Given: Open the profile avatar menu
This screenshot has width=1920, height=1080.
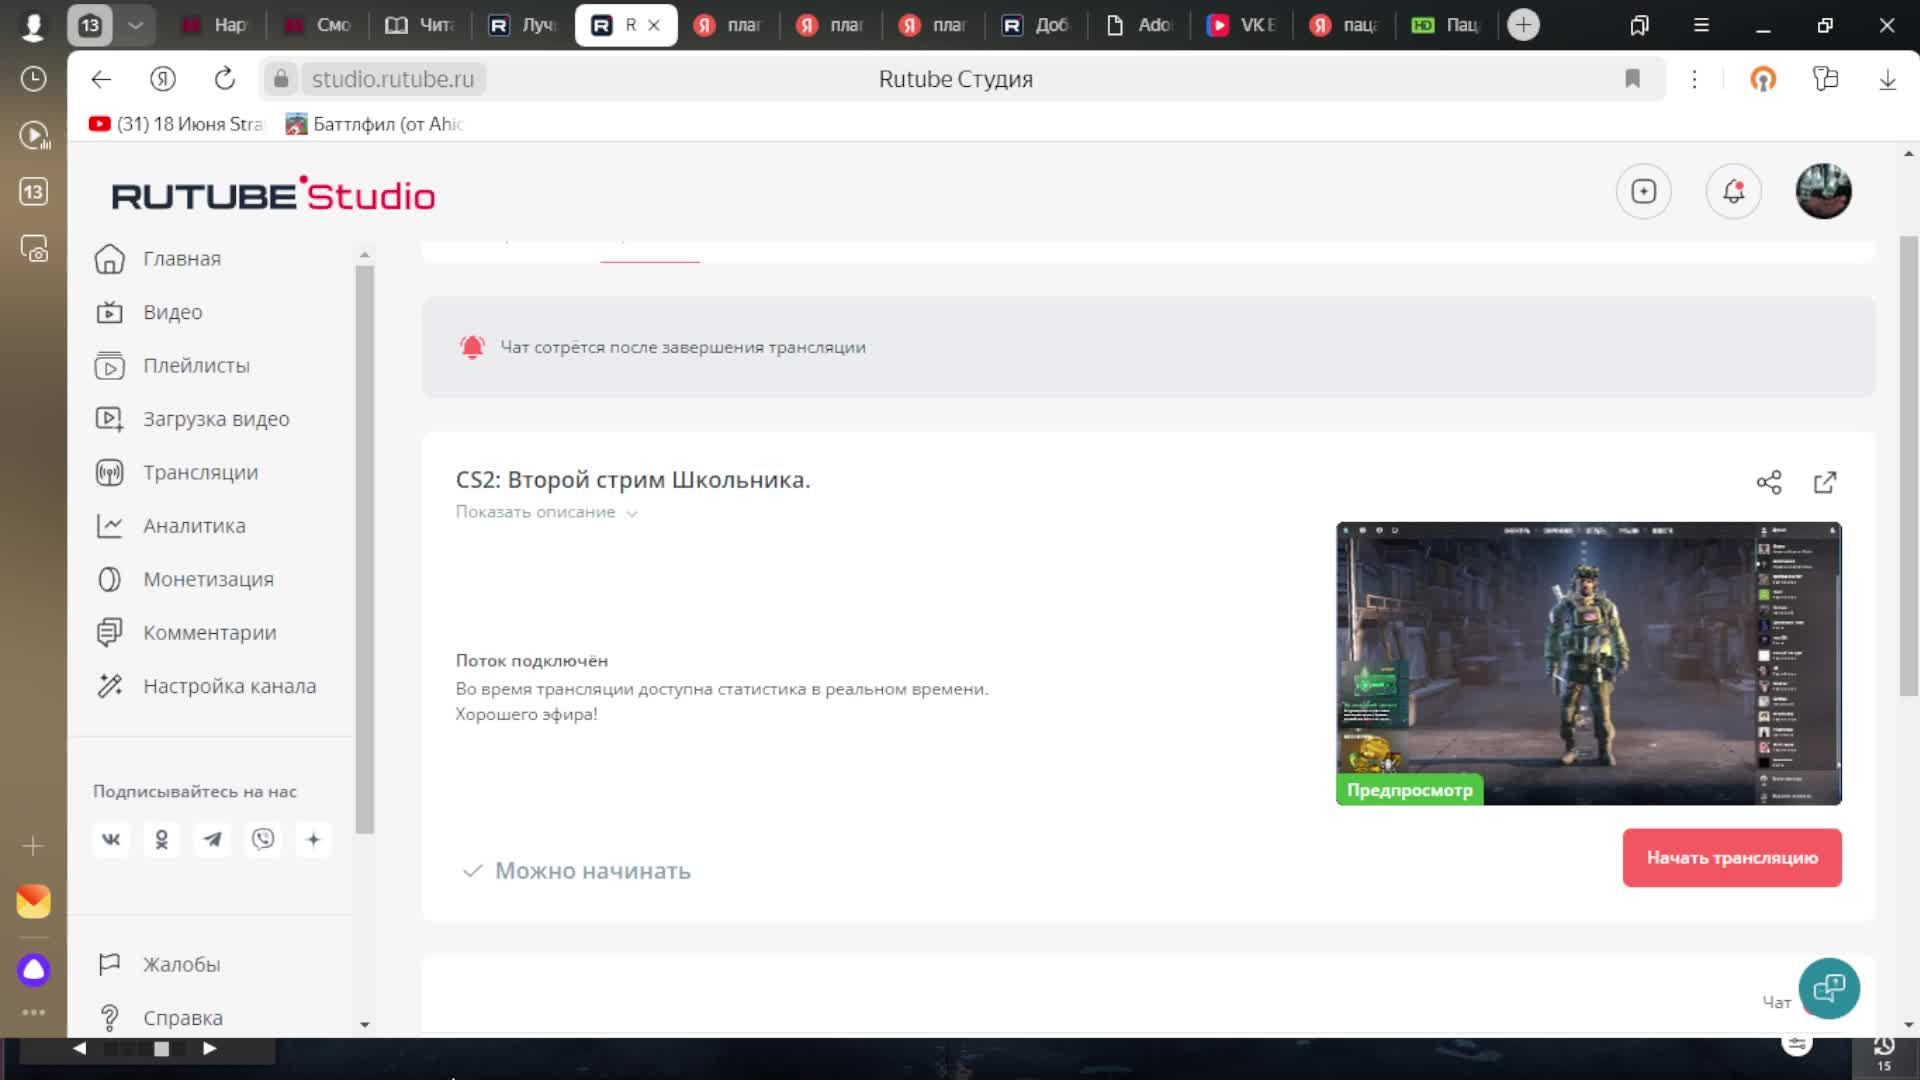Looking at the screenshot, I should tap(1823, 191).
